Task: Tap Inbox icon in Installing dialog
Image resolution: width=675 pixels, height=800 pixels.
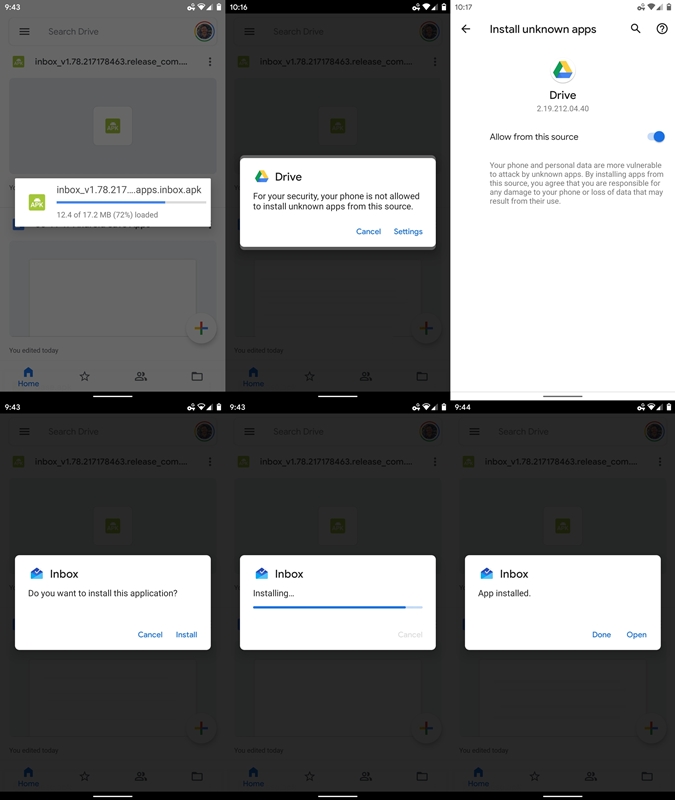Action: (262, 573)
